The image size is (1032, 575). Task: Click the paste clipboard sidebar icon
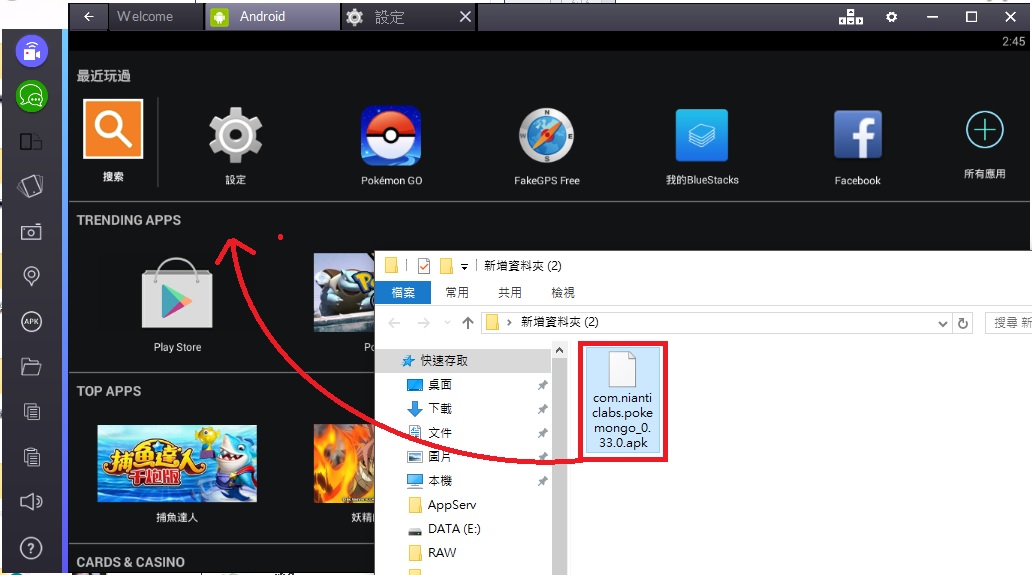[x=32, y=457]
